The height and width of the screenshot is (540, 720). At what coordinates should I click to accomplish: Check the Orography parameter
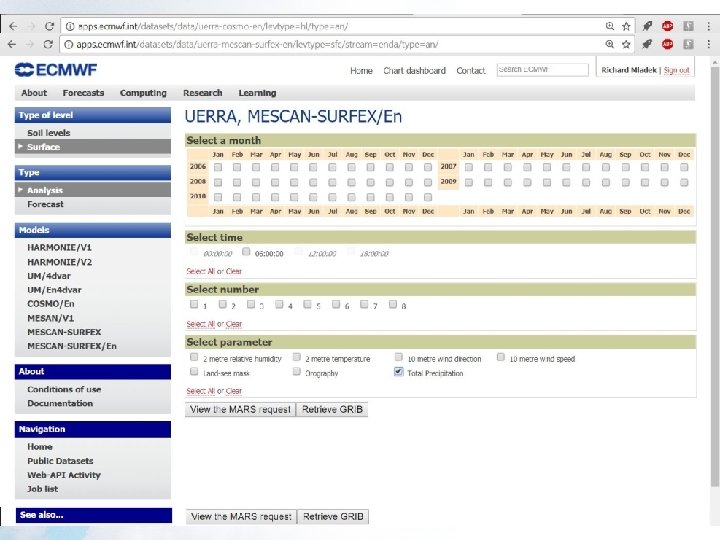[x=297, y=371]
